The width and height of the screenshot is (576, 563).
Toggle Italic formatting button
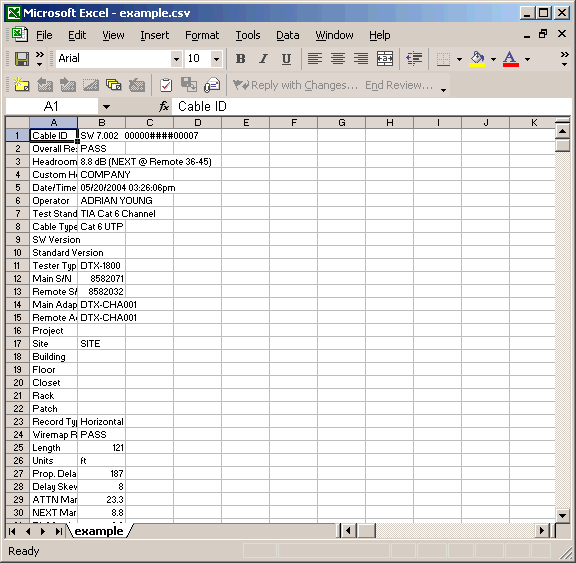coord(263,59)
